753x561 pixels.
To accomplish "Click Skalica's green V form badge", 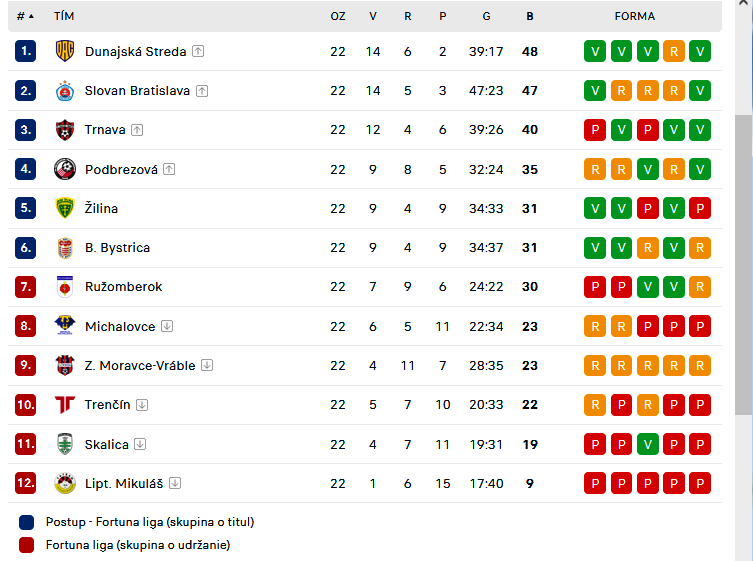I will [647, 444].
